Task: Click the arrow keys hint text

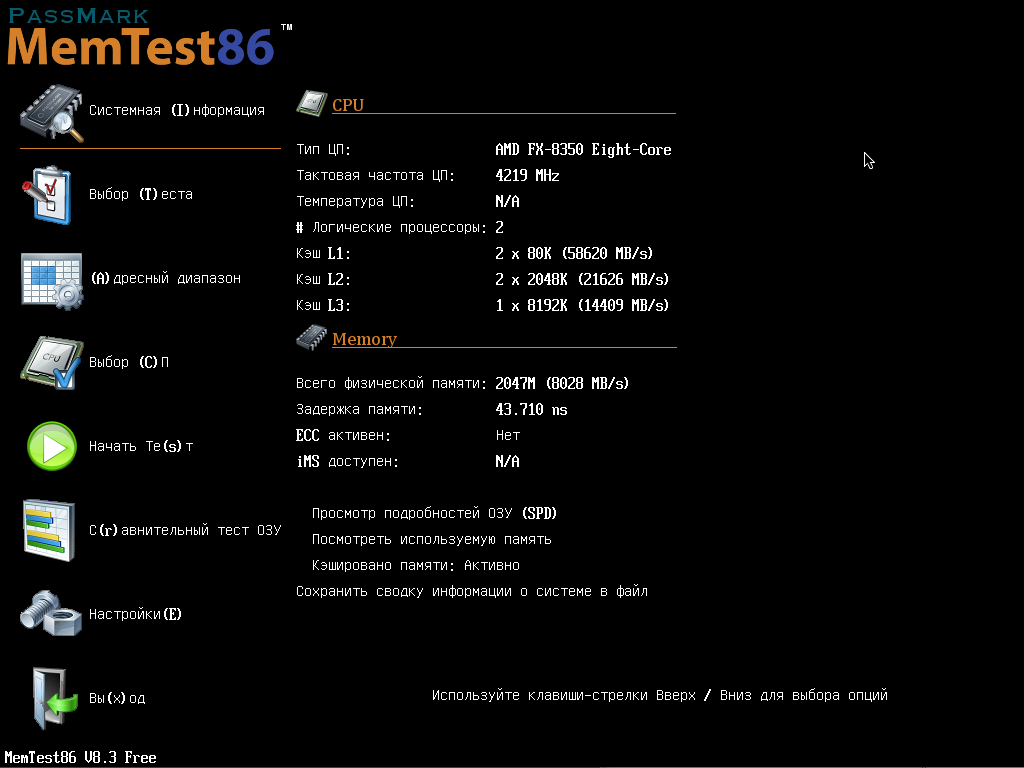Action: point(660,696)
